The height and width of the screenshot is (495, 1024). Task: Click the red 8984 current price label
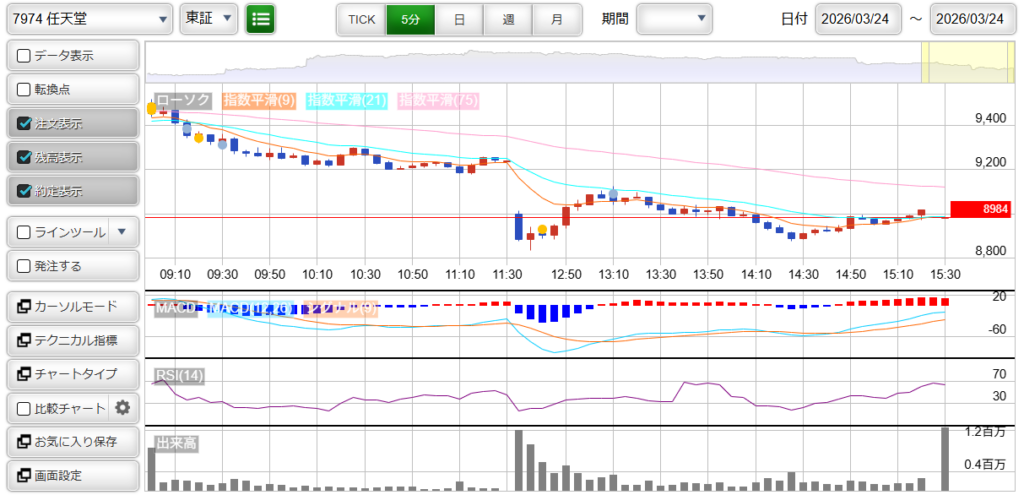(983, 209)
